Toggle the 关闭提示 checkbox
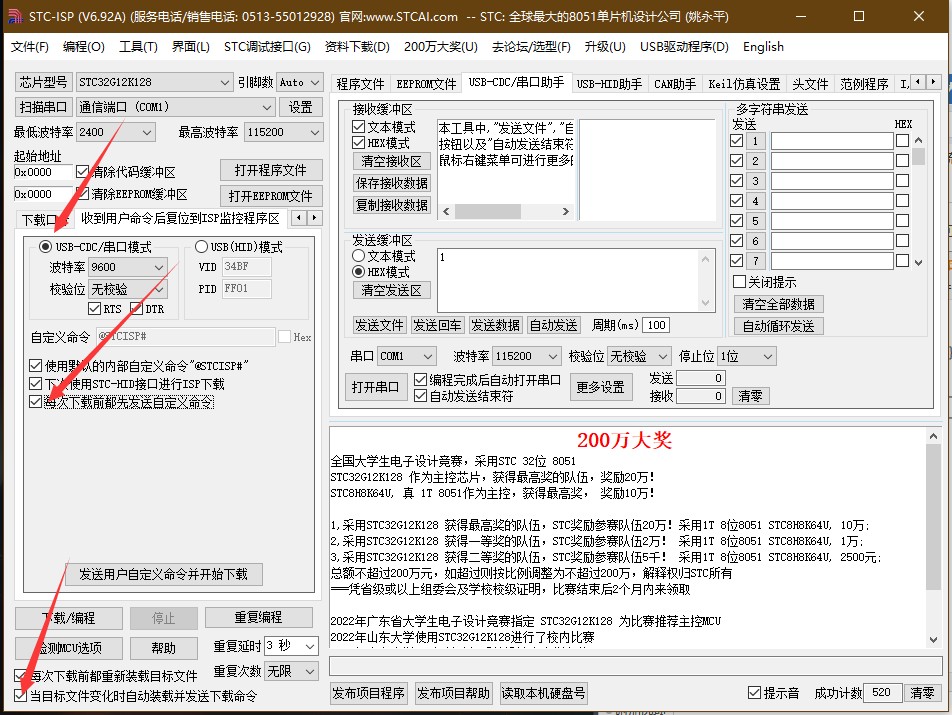 [x=740, y=282]
